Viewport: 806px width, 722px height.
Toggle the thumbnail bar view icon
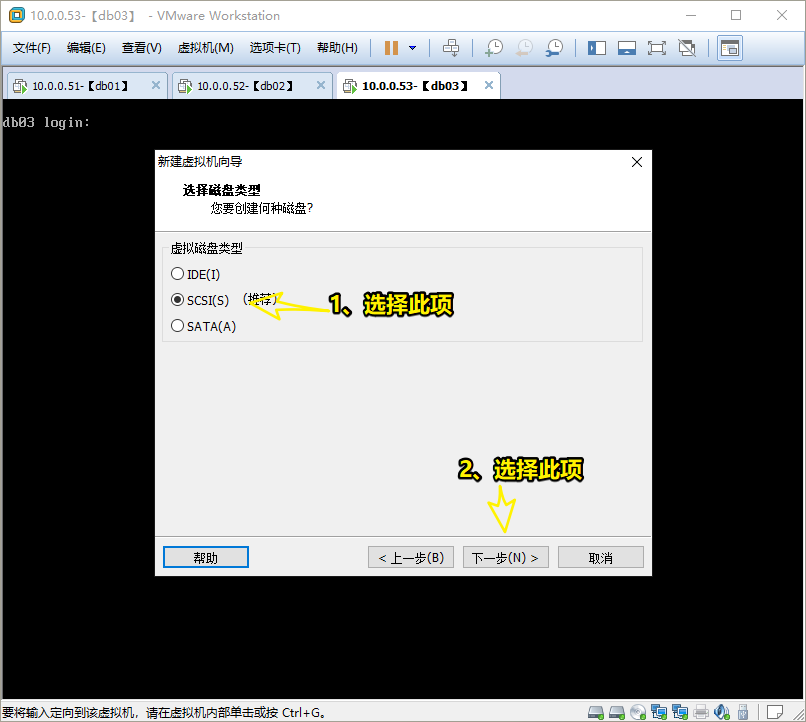click(627, 48)
